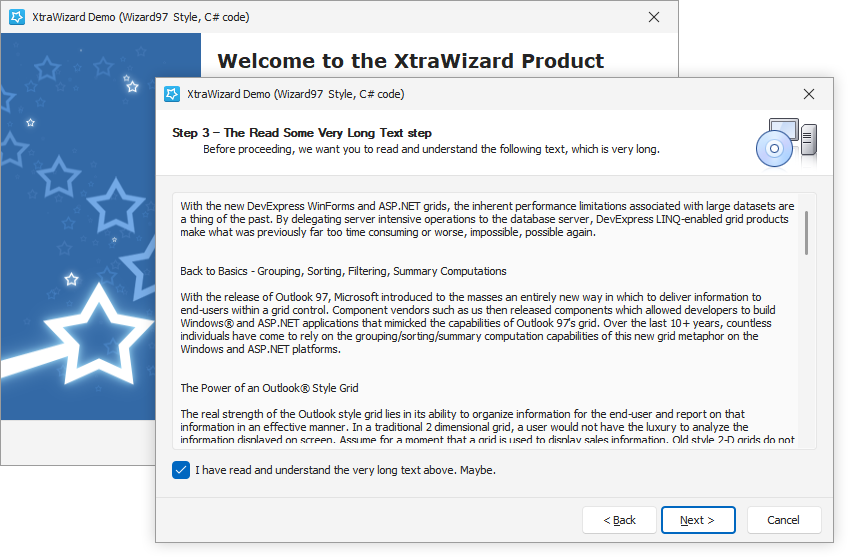
Task: Click 'Before proceeding, we want you to read' subtitle
Action: [x=431, y=149]
